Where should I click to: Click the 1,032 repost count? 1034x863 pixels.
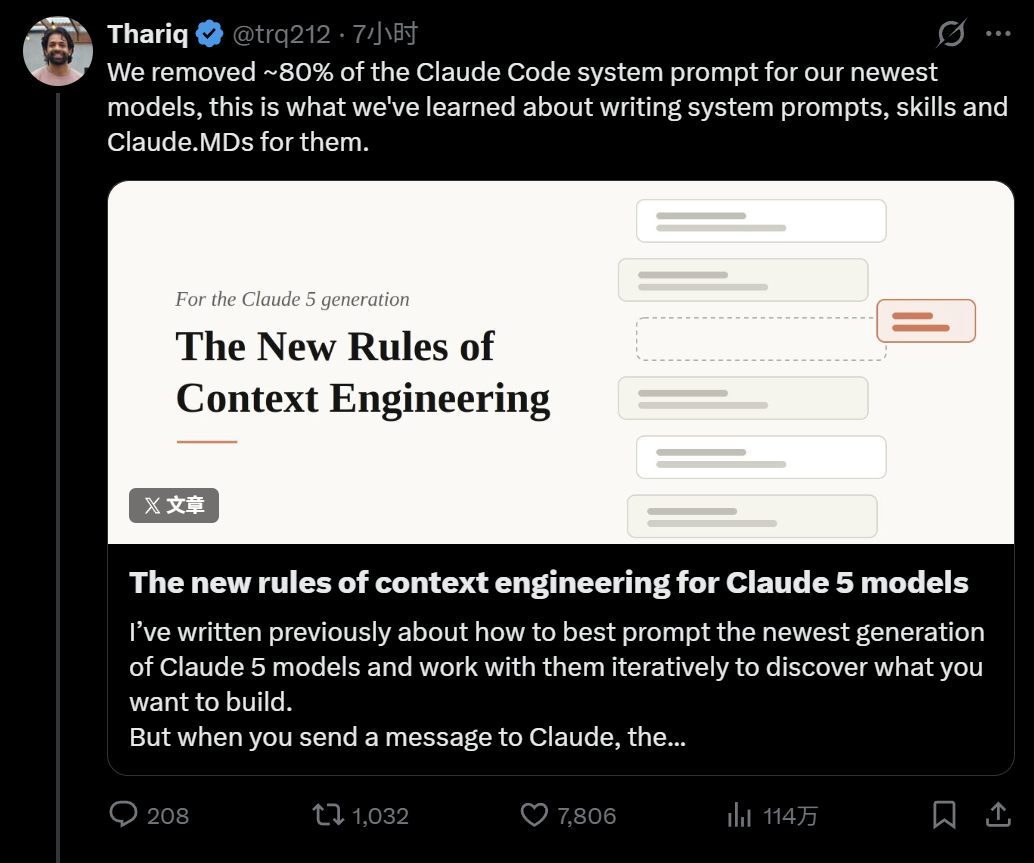pos(380,816)
